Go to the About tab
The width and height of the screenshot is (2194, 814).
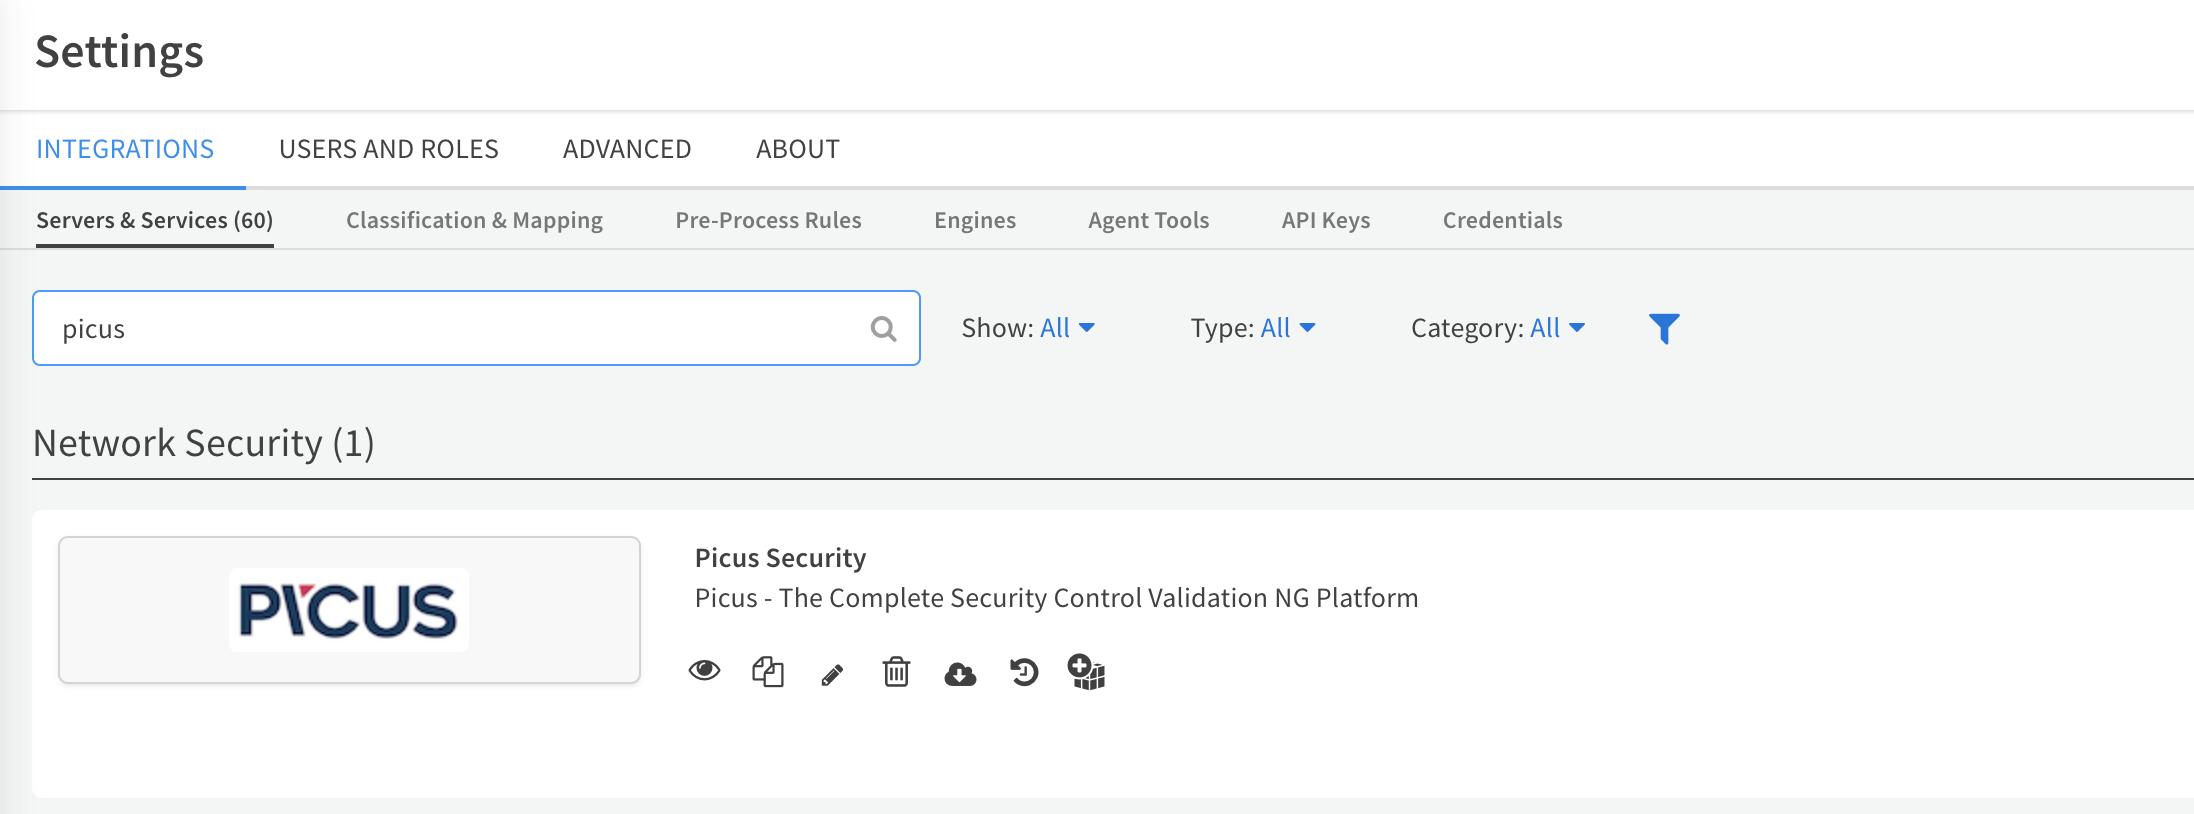(x=797, y=149)
